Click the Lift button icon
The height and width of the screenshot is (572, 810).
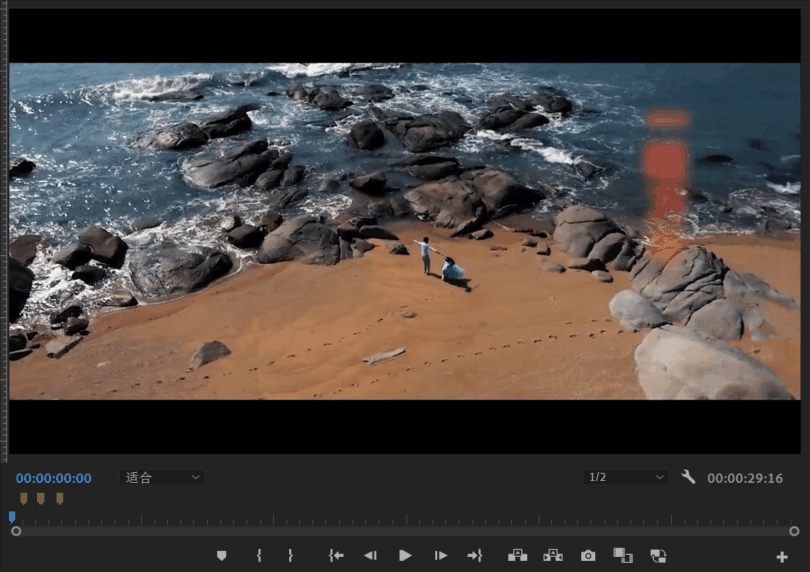pos(518,556)
